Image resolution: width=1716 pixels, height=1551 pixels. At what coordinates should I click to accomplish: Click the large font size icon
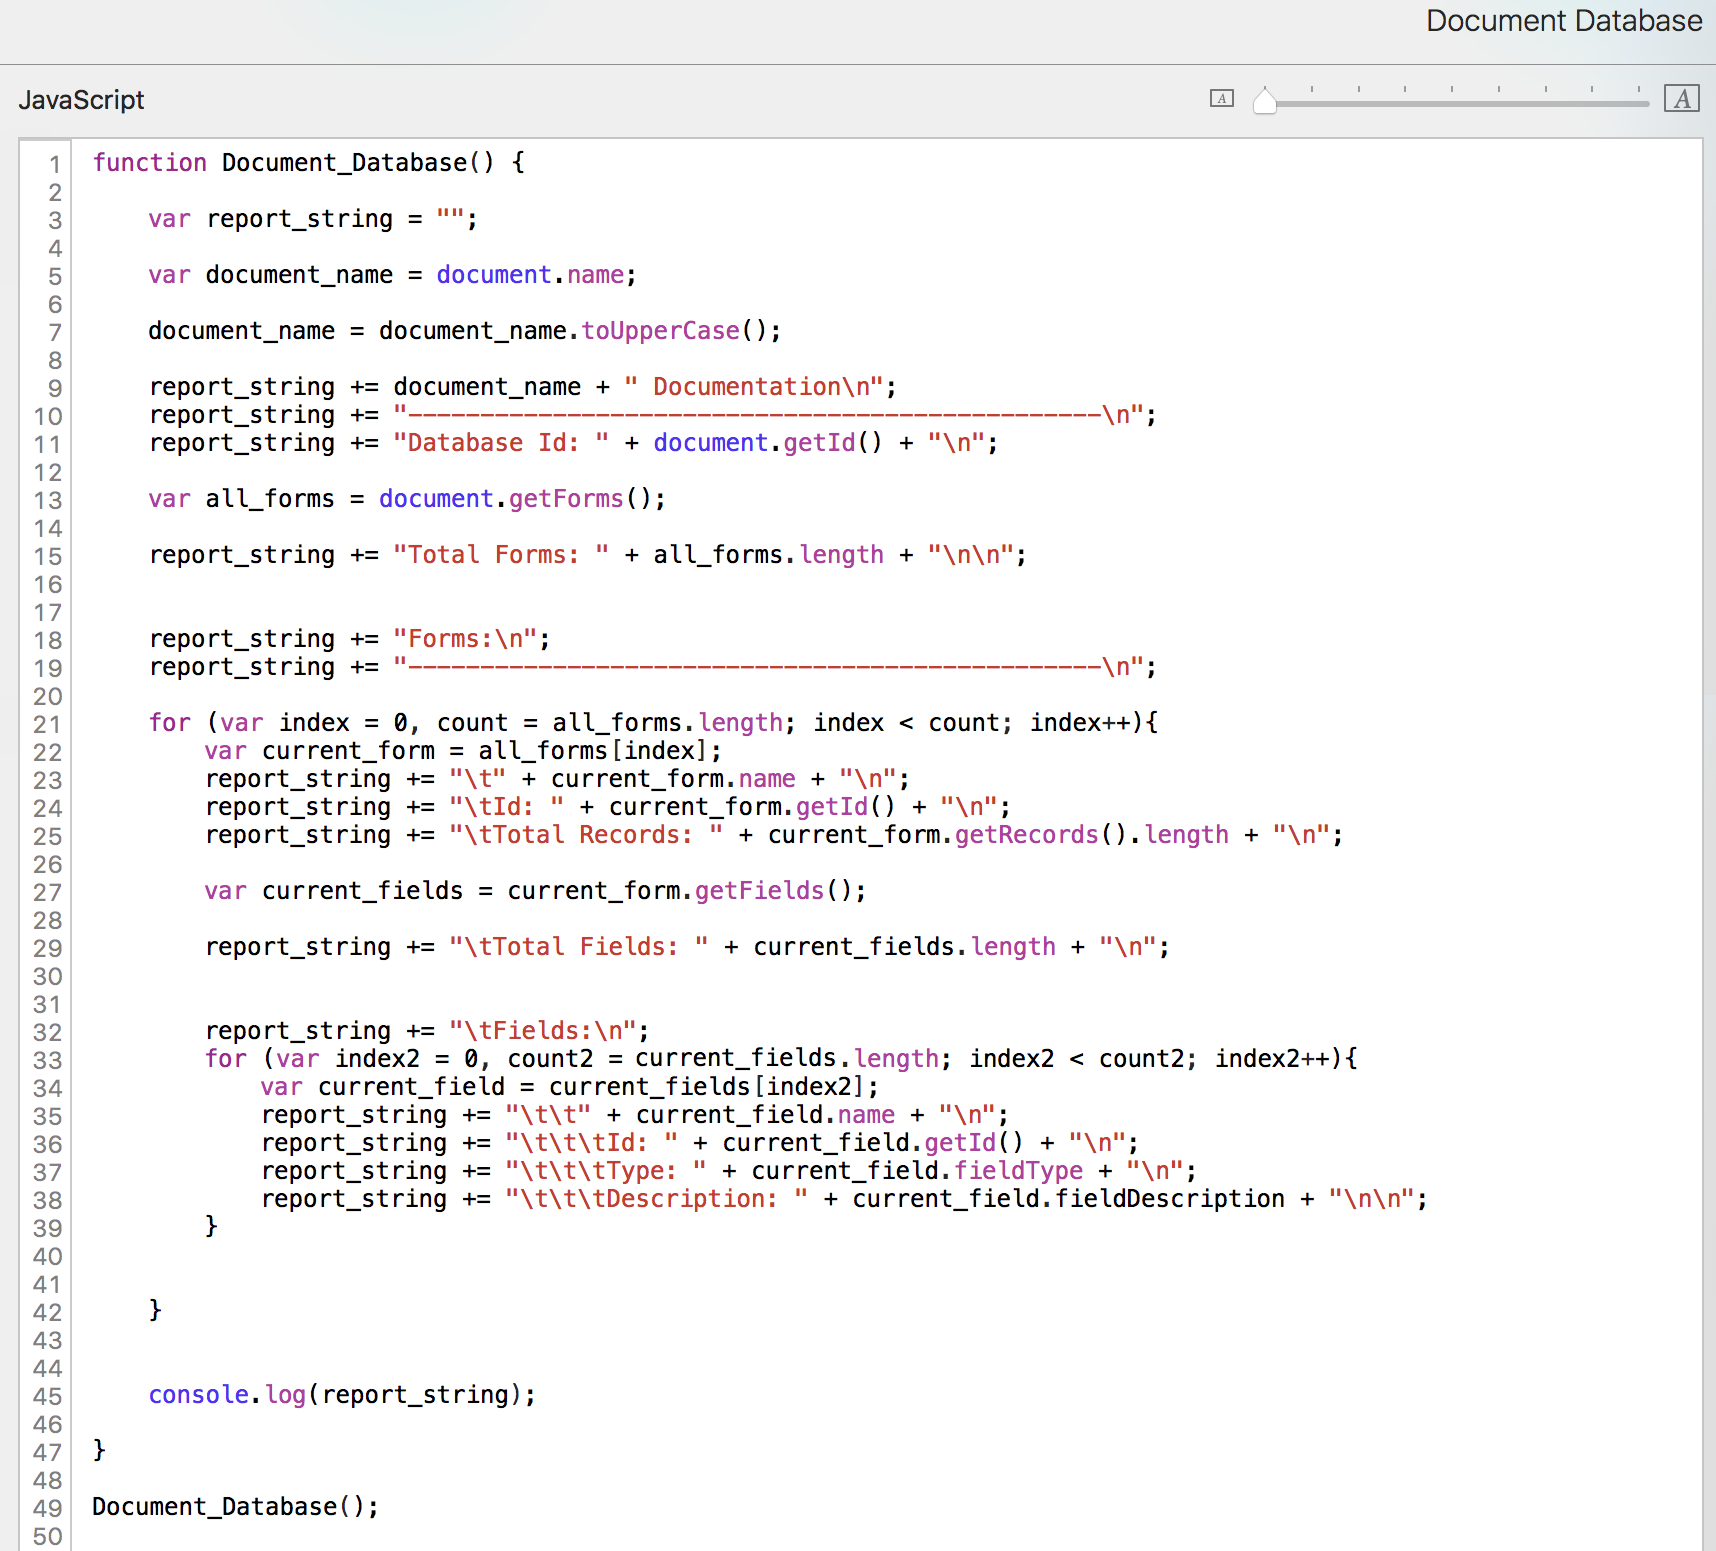pyautogui.click(x=1681, y=98)
